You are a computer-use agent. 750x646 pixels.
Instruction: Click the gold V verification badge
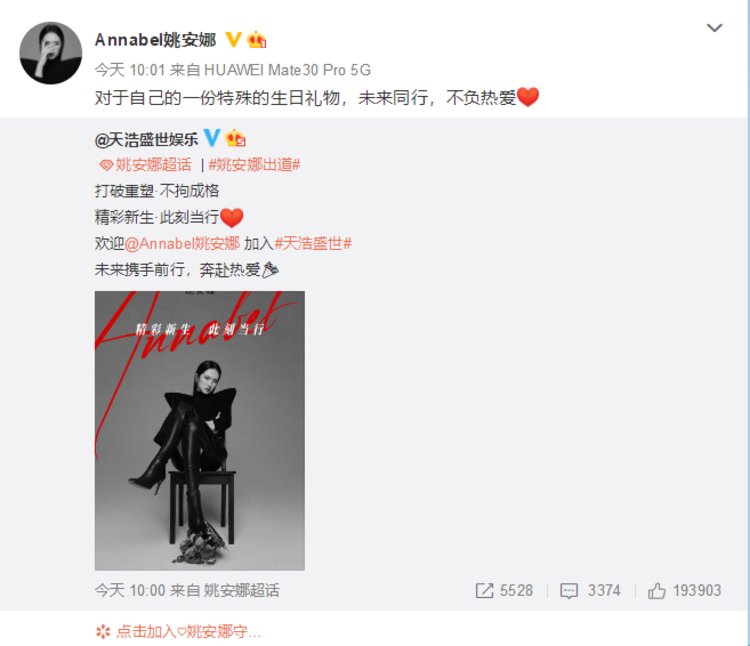233,39
